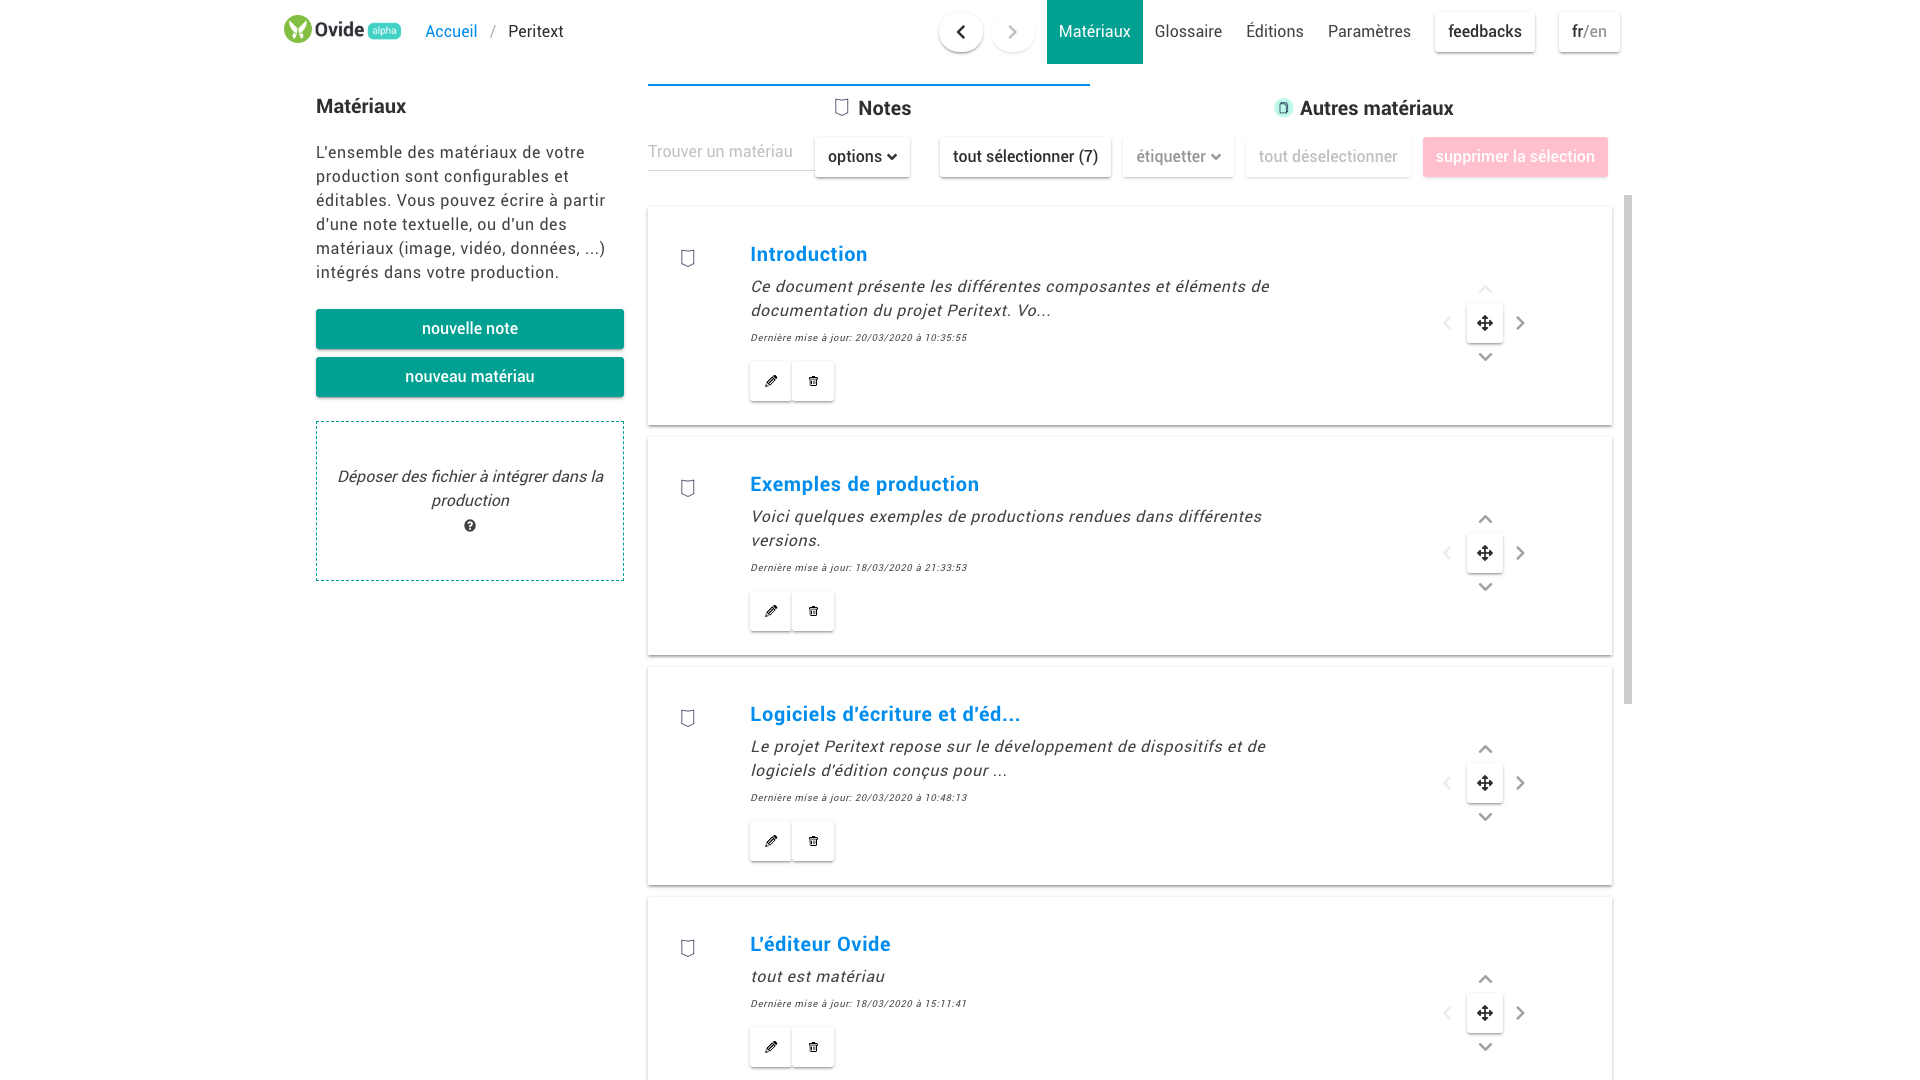The width and height of the screenshot is (1920, 1080).
Task: Move Introduction note down with down arrow
Action: (1485, 357)
